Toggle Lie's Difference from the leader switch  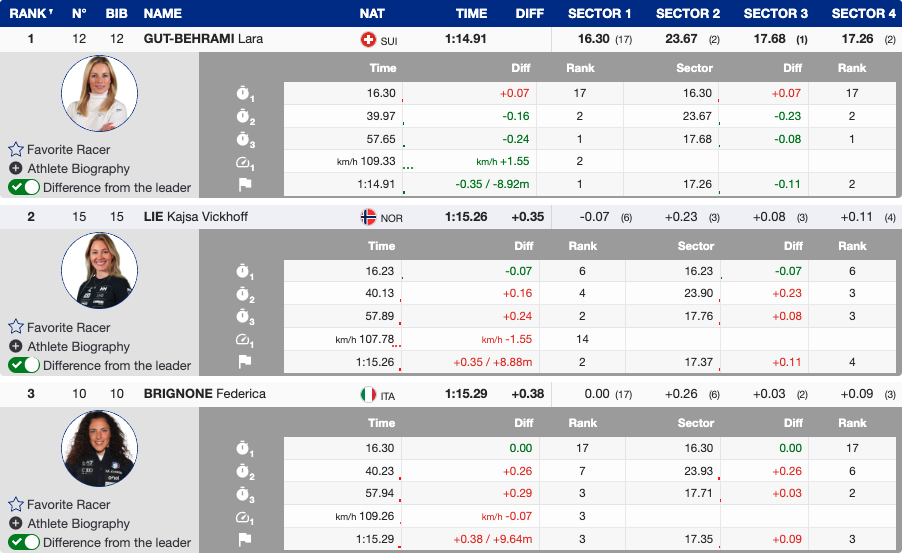24,365
